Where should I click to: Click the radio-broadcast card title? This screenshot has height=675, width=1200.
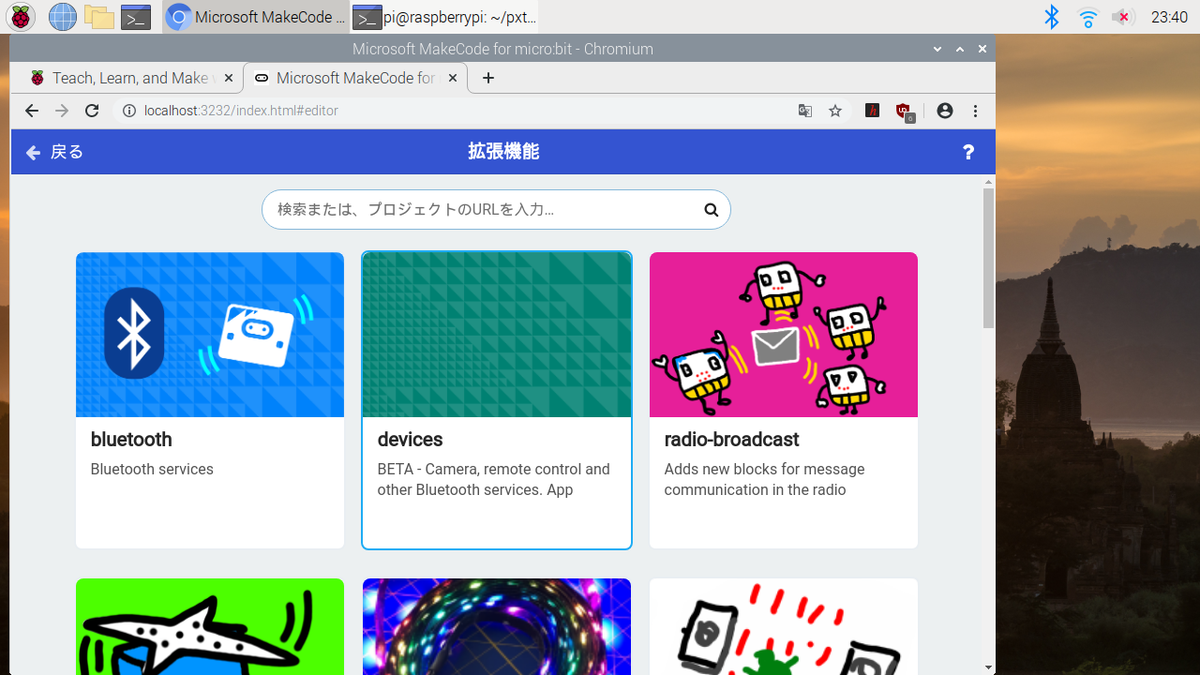(x=732, y=440)
